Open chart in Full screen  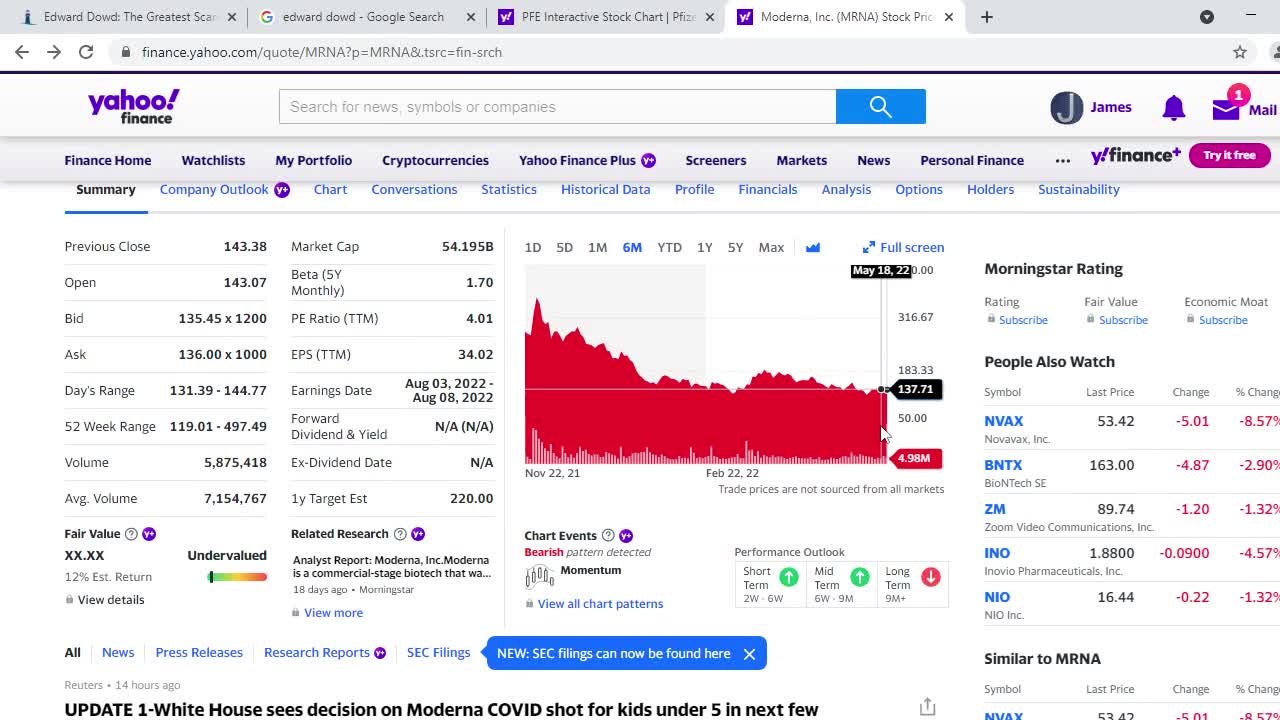903,247
